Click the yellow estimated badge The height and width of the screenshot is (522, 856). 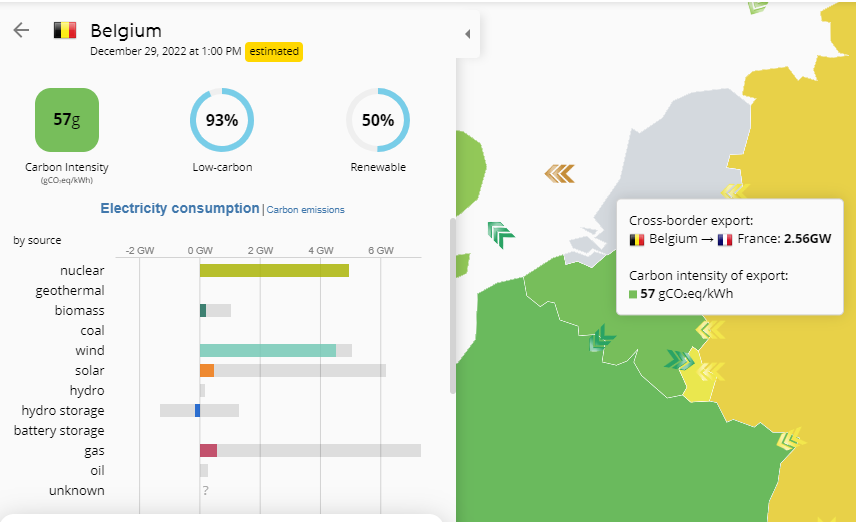(274, 51)
